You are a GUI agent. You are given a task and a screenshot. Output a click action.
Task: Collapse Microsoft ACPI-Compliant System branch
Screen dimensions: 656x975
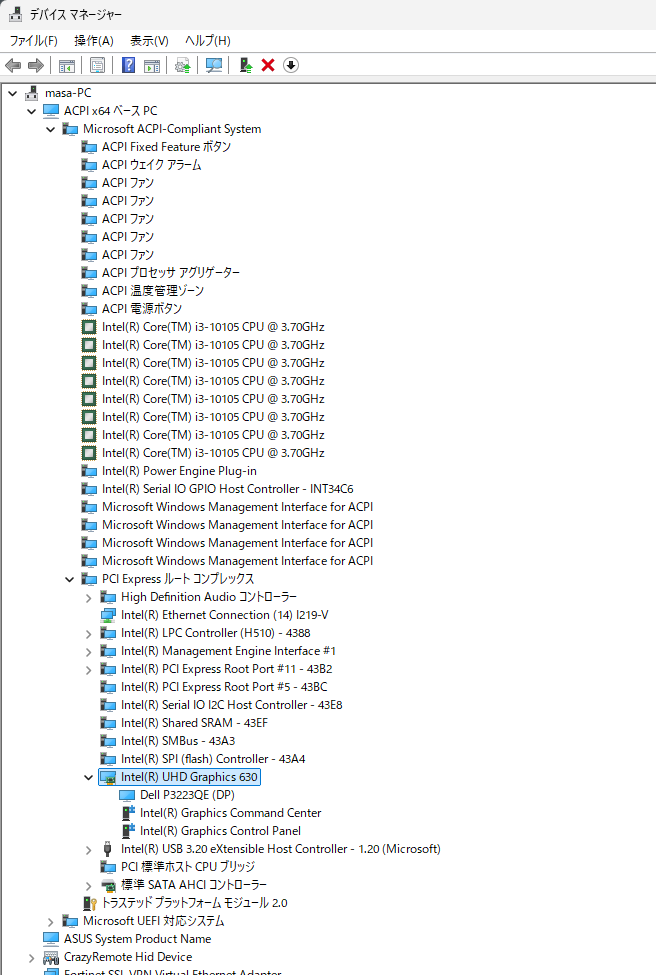pyautogui.click(x=50, y=129)
